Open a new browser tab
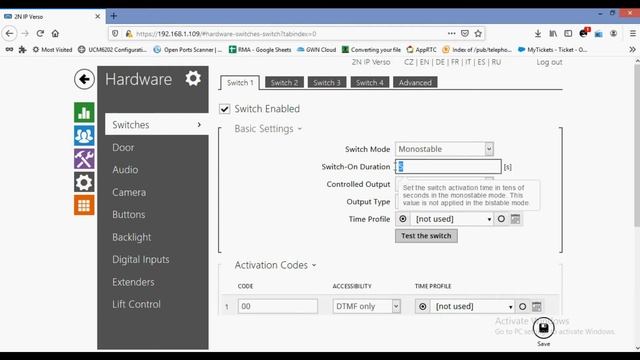Image resolution: width=640 pixels, height=360 pixels. point(114,16)
